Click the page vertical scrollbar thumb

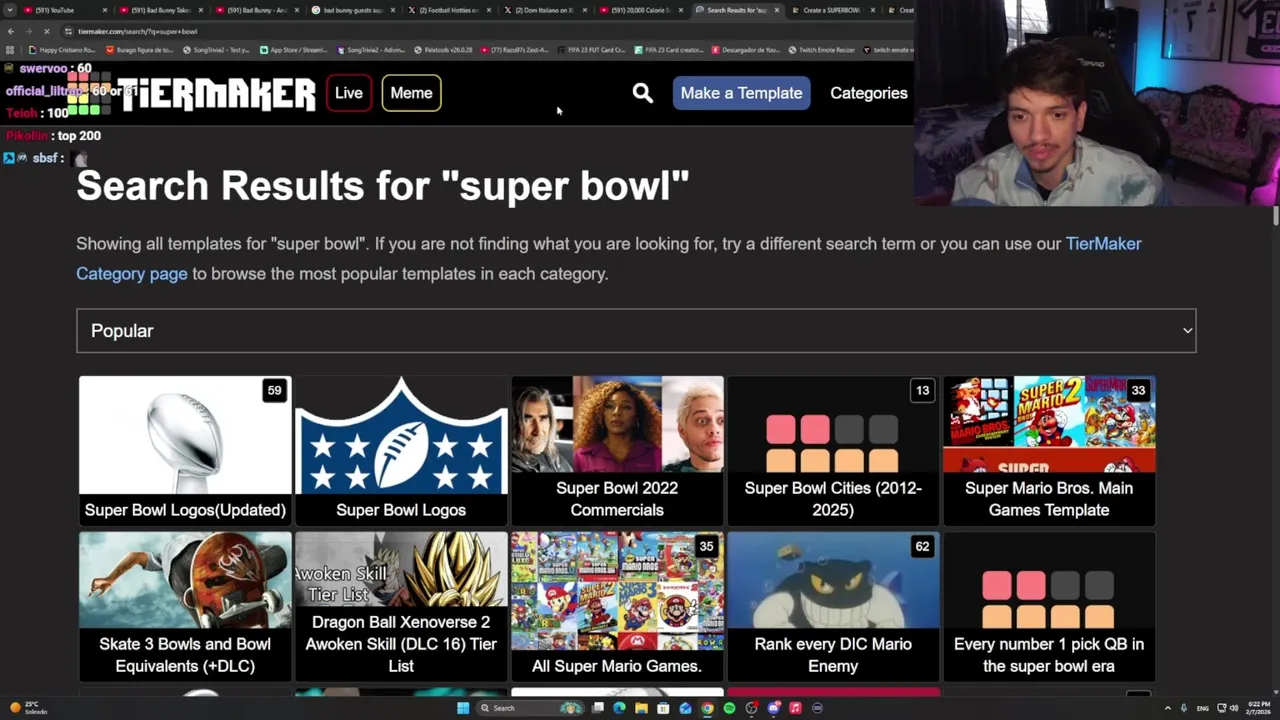pos(1276,216)
